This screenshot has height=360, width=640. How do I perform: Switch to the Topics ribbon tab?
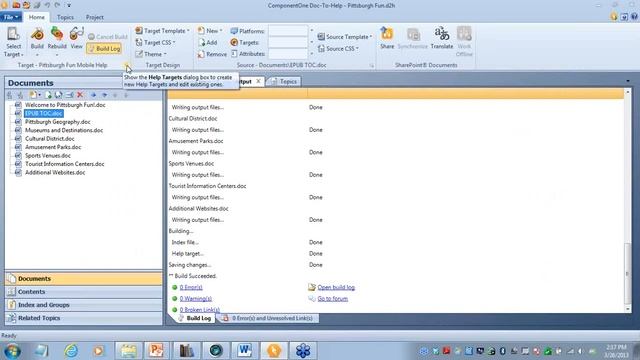coord(65,17)
